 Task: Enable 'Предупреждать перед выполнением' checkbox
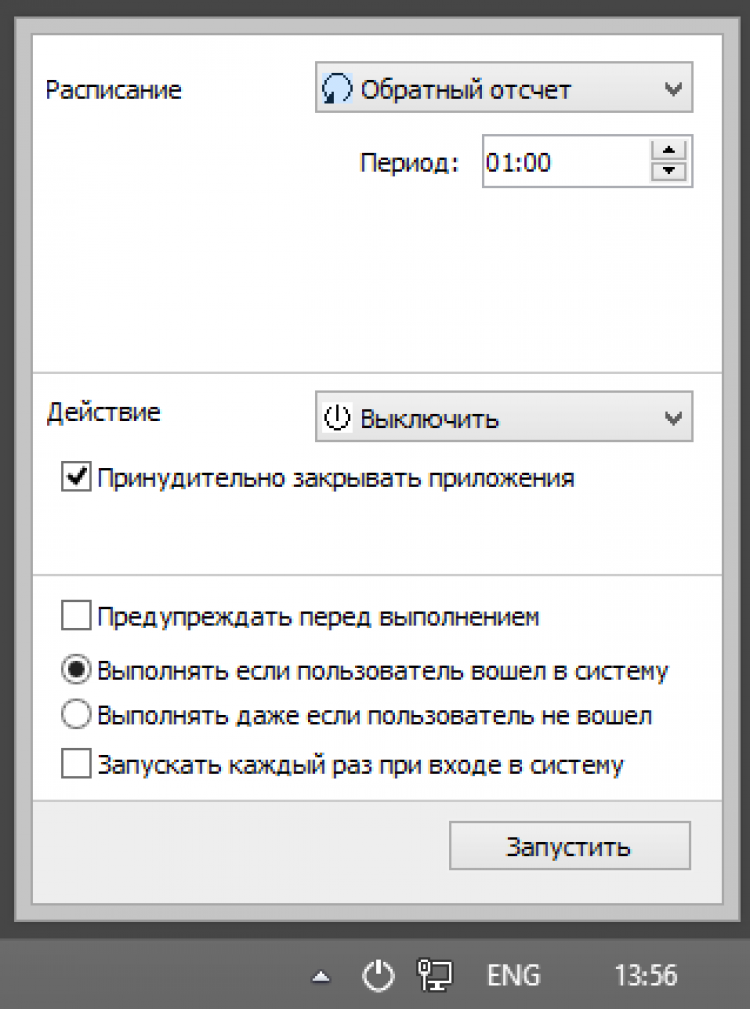pyautogui.click(x=76, y=616)
